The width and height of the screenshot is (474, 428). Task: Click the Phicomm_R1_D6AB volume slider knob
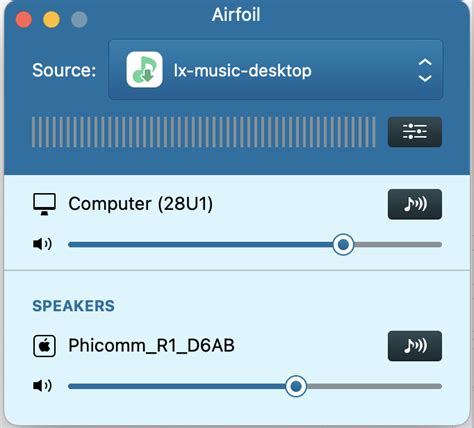[296, 386]
